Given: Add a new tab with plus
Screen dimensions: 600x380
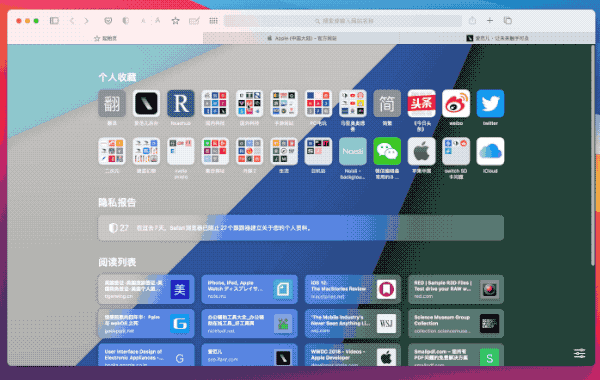Looking at the screenshot, I should click(490, 21).
